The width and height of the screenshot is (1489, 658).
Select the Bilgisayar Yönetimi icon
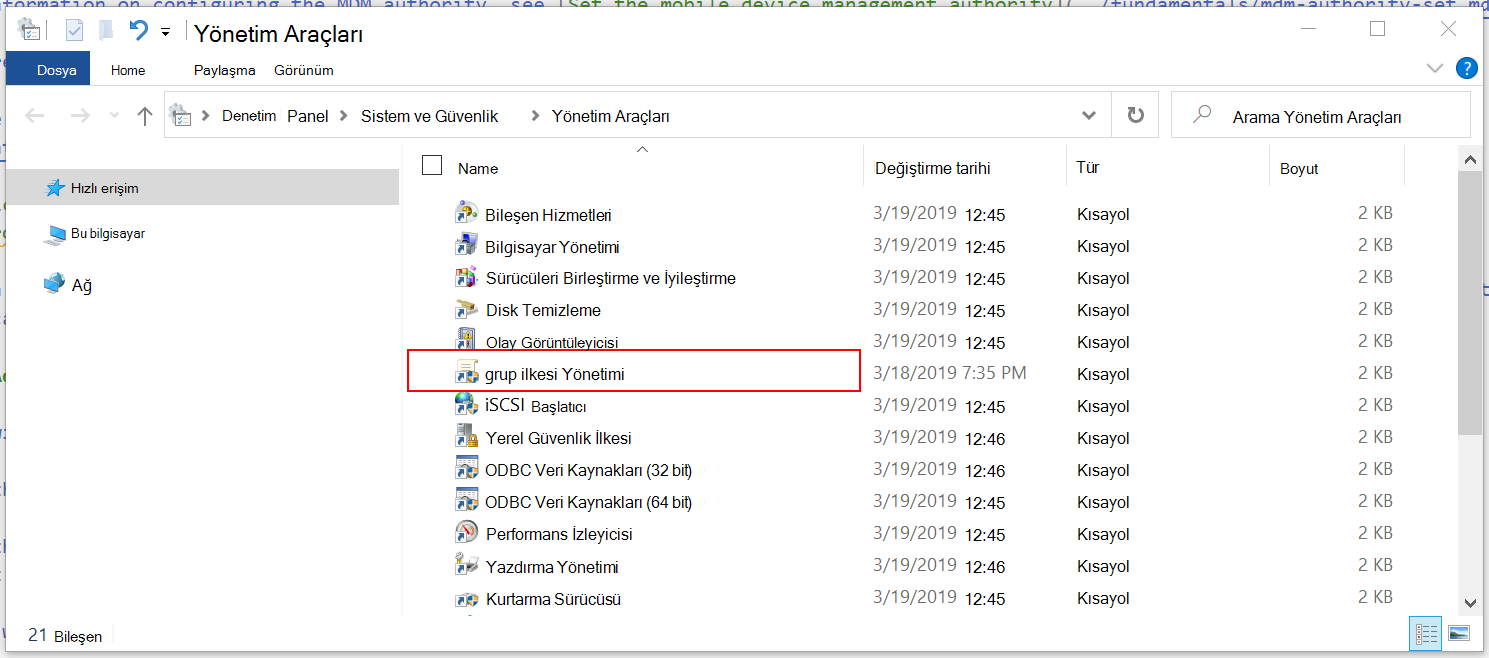[x=466, y=245]
